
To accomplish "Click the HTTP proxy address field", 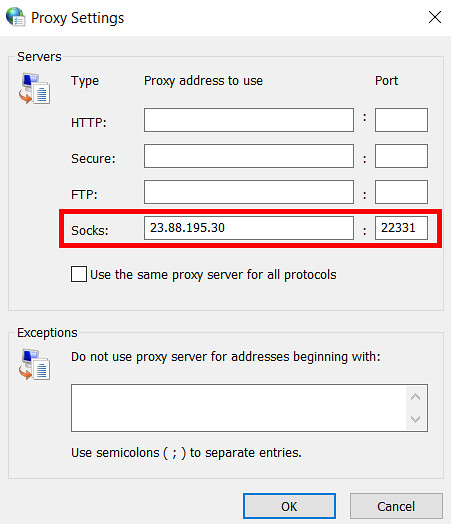I will coord(249,120).
